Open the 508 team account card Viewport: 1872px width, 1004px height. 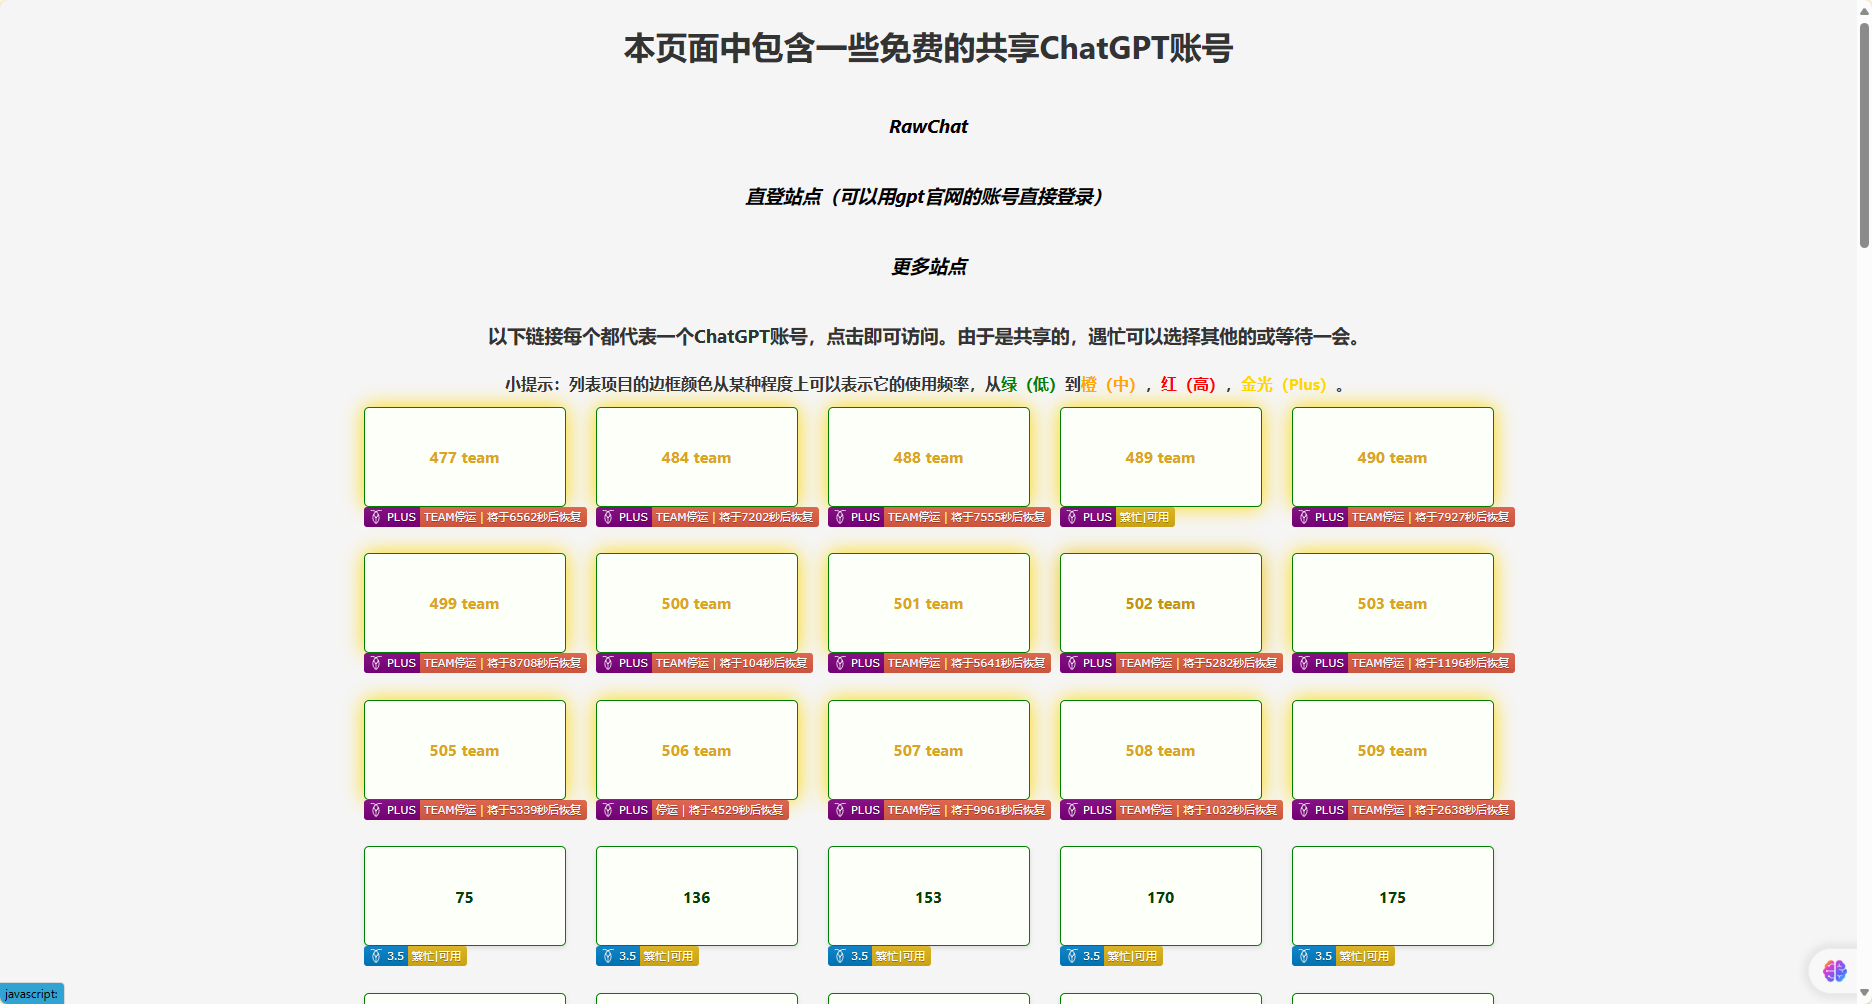click(1161, 750)
